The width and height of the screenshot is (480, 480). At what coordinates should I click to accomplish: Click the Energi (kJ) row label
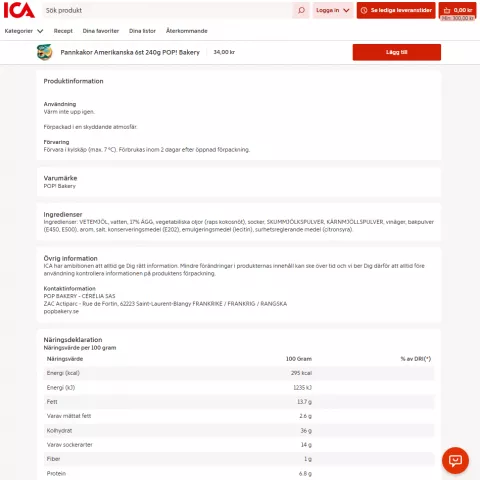point(61,388)
